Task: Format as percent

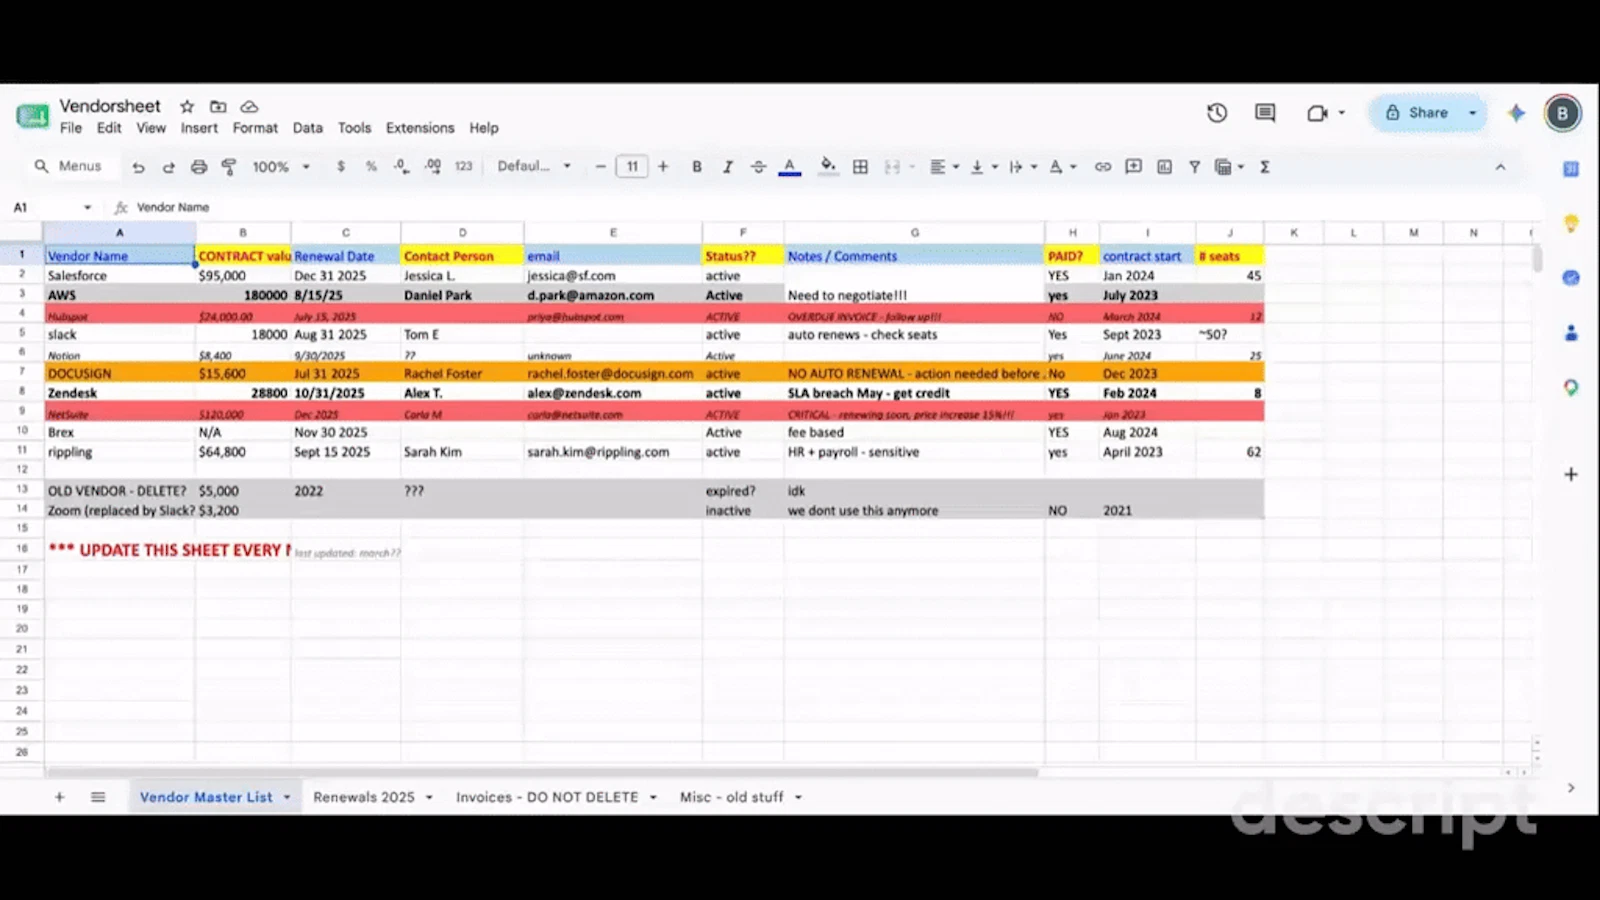Action: coord(371,167)
